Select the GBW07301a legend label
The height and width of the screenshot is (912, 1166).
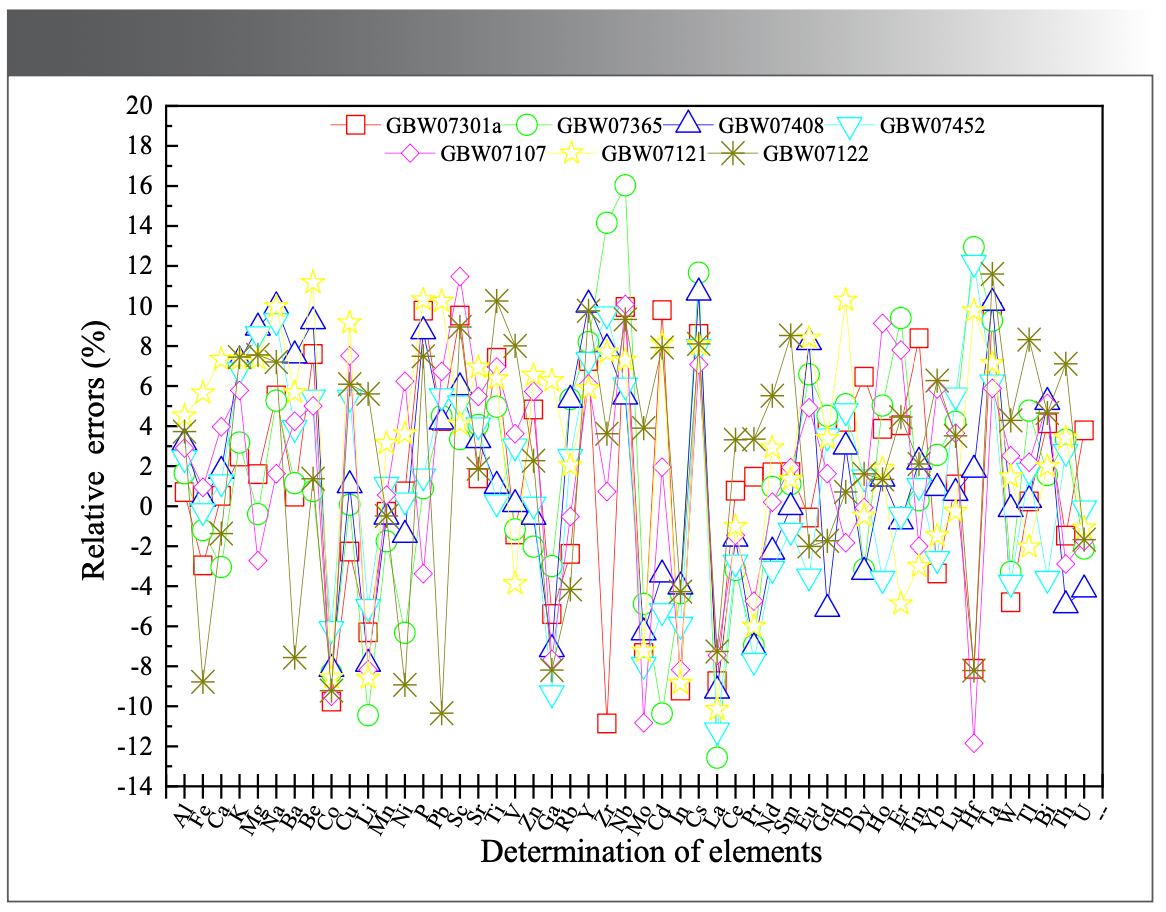(x=444, y=125)
